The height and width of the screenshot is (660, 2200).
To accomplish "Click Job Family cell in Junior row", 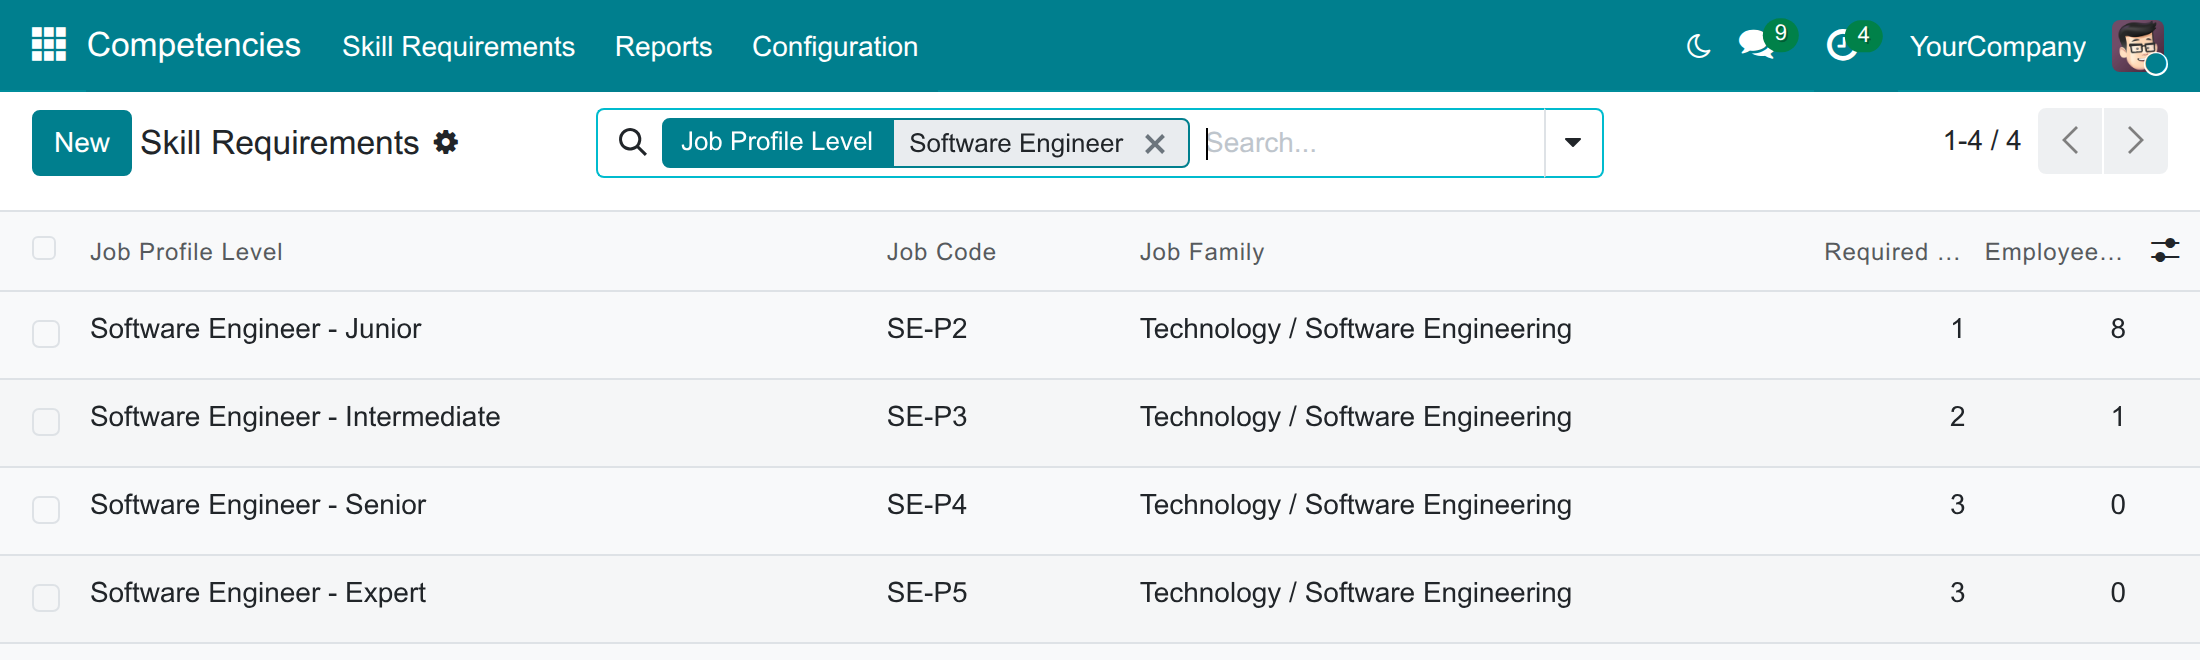I will (x=1356, y=329).
